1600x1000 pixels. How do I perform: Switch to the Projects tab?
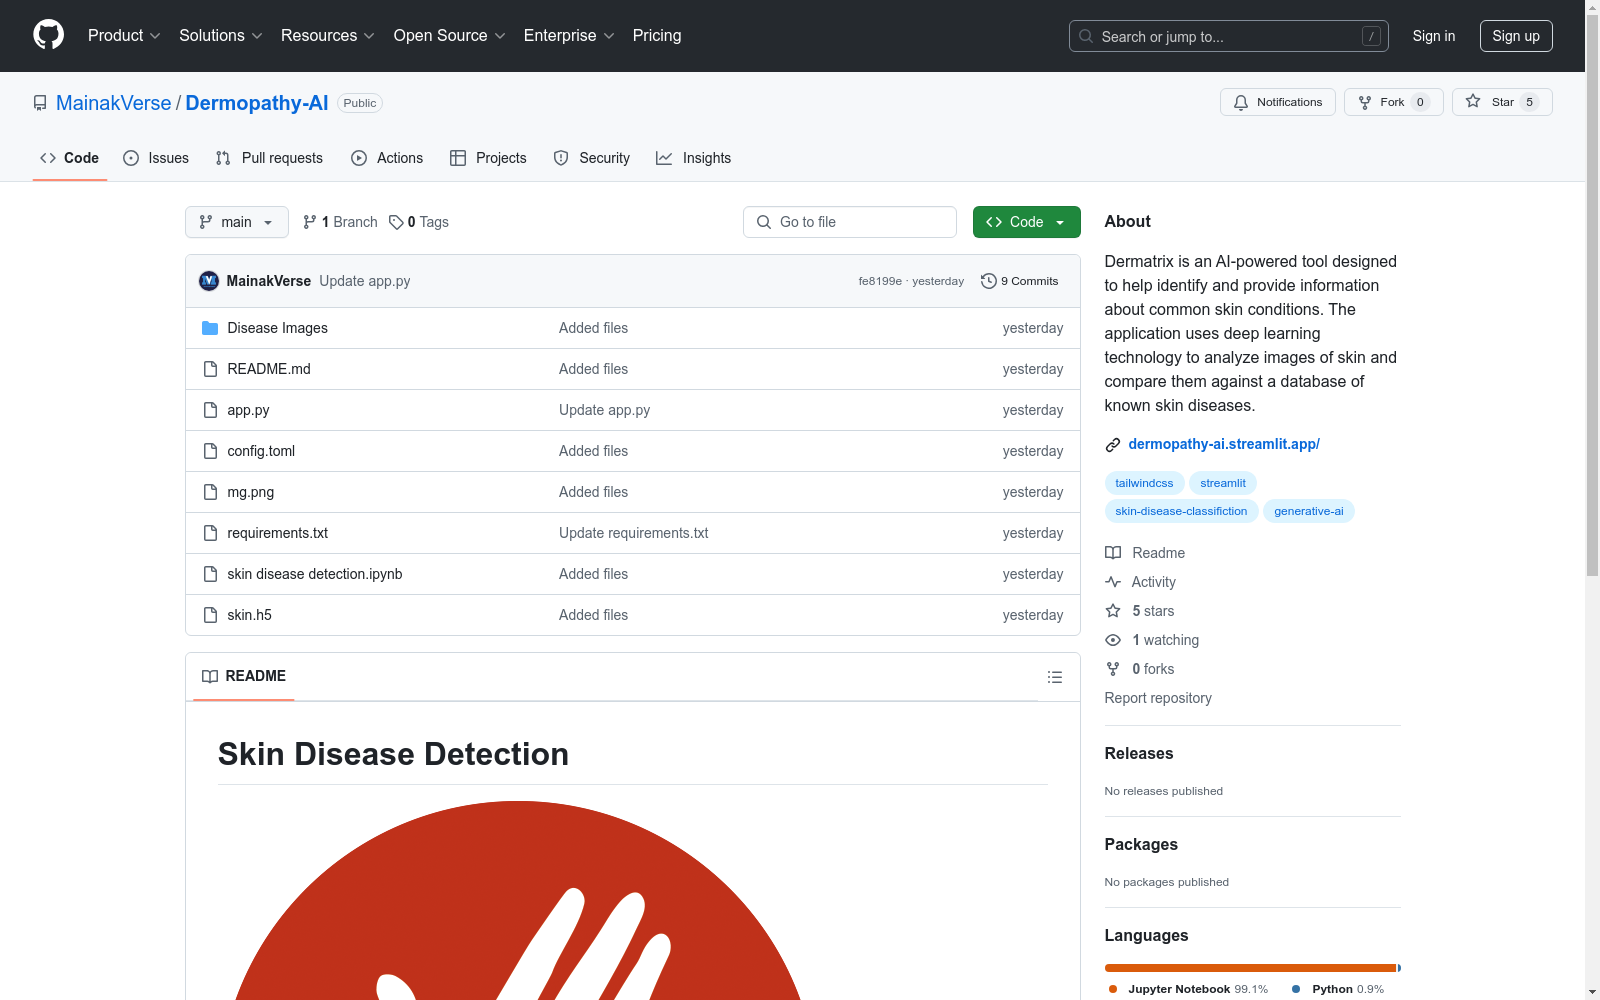pos(488,158)
